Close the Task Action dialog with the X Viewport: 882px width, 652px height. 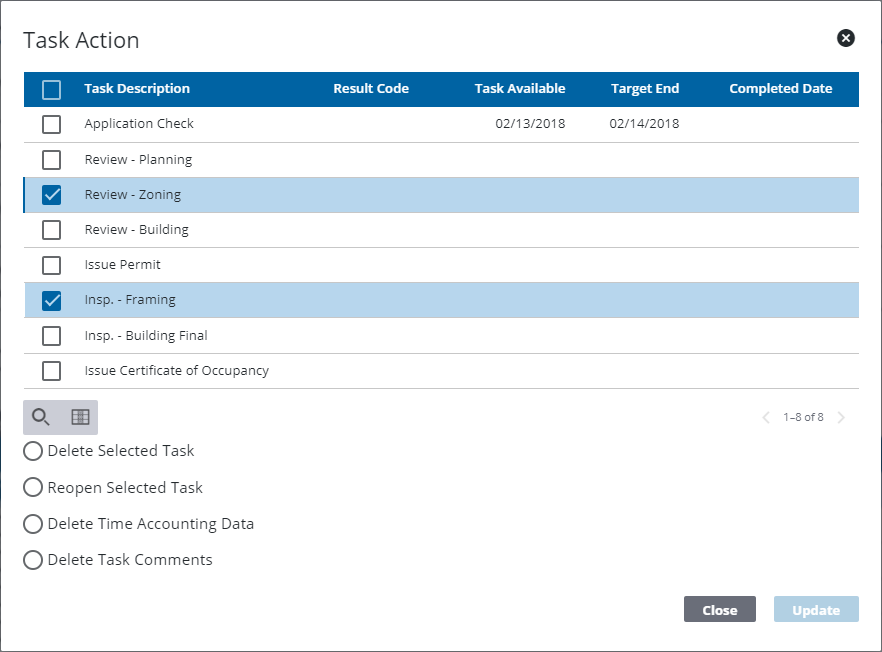(x=845, y=38)
